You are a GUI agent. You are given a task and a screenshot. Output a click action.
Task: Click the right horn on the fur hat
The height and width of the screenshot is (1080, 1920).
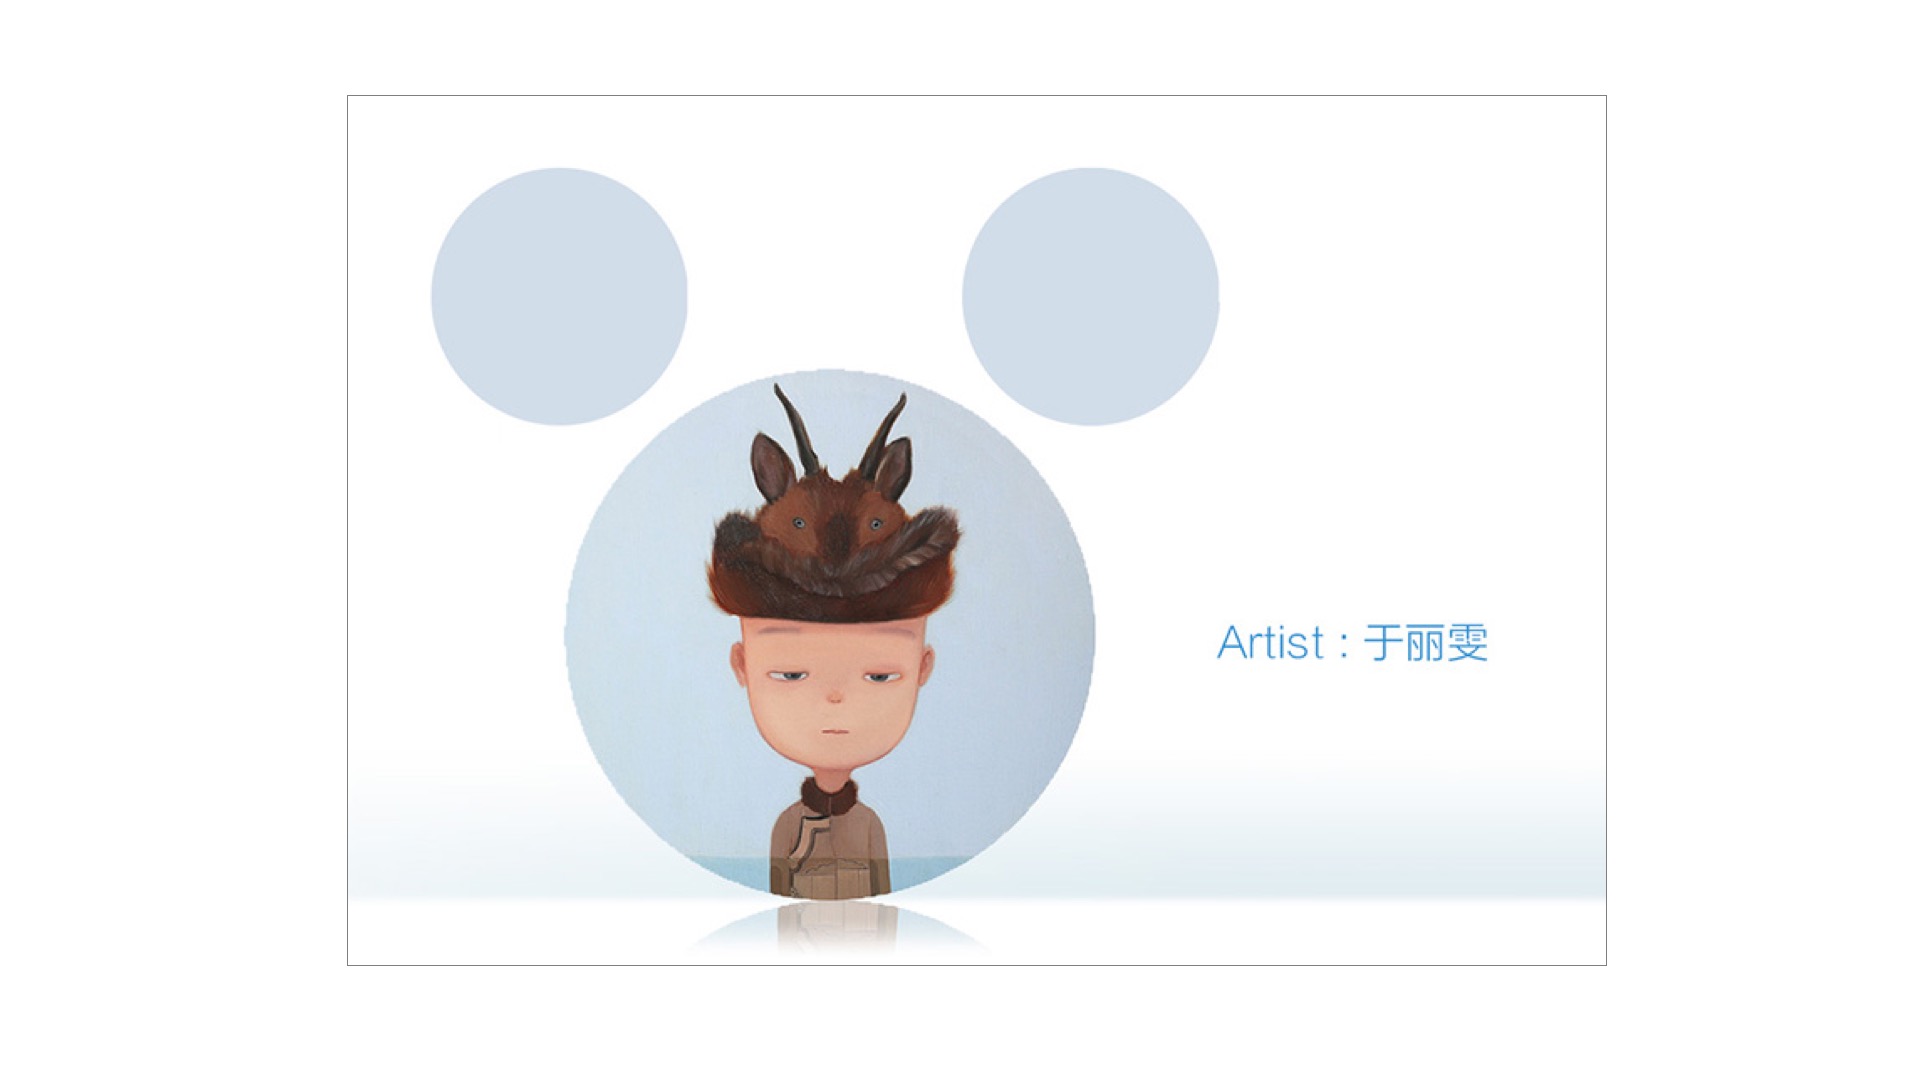click(882, 435)
